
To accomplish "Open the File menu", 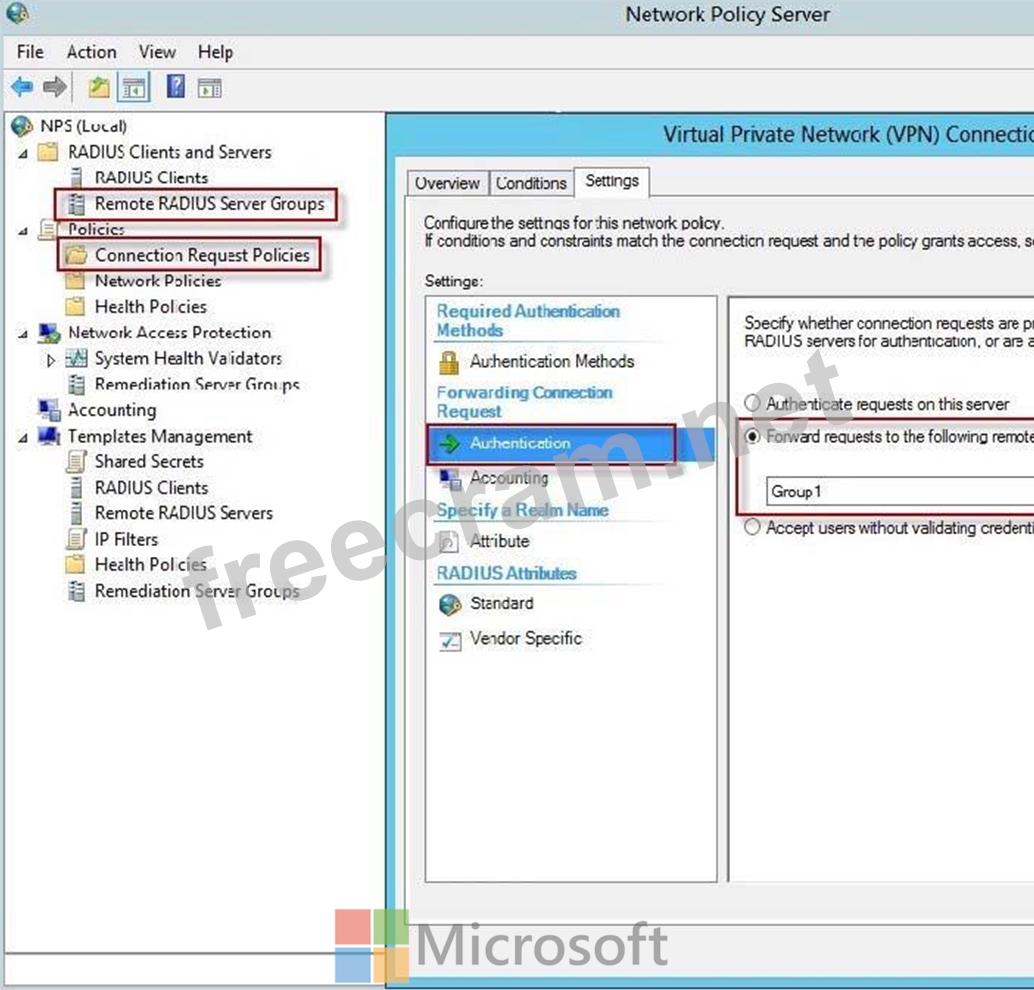I will [x=30, y=51].
